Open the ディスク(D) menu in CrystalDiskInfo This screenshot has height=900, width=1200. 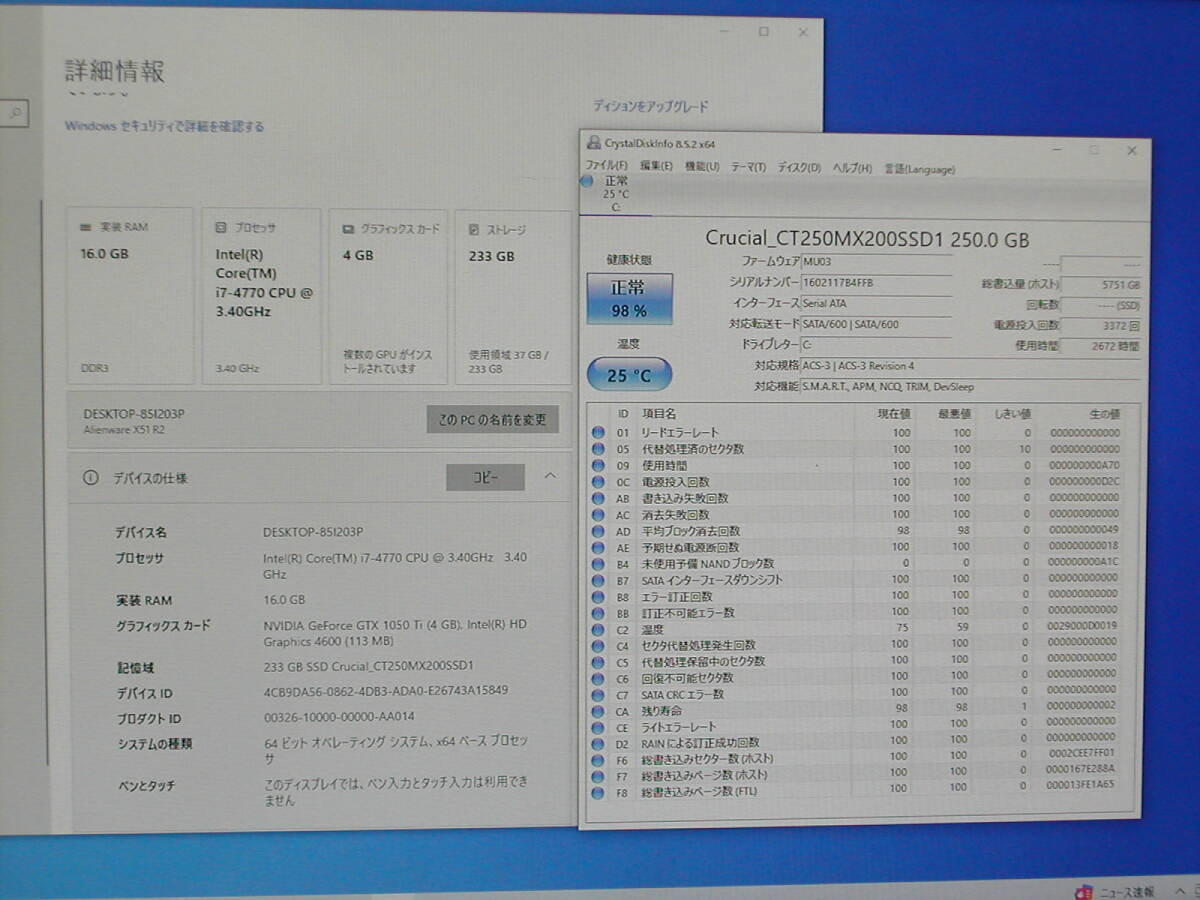(x=799, y=168)
